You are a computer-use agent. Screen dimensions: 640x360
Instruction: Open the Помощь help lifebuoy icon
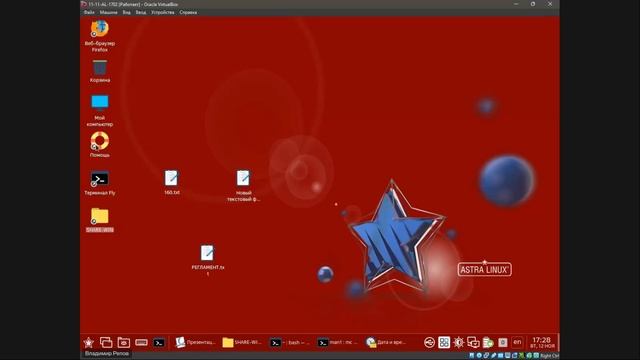coord(100,141)
